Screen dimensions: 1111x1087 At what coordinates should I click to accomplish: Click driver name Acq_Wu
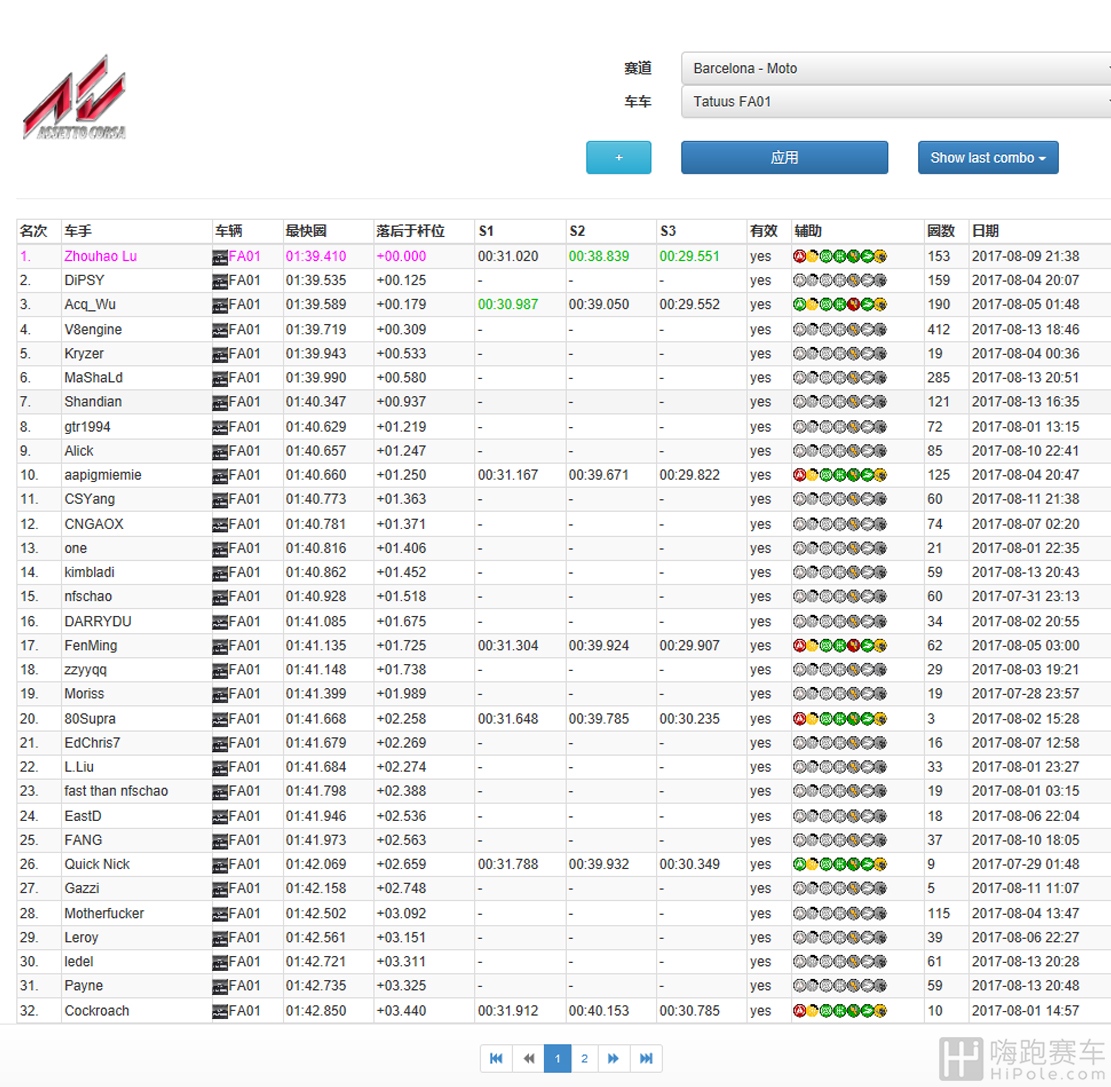click(90, 305)
